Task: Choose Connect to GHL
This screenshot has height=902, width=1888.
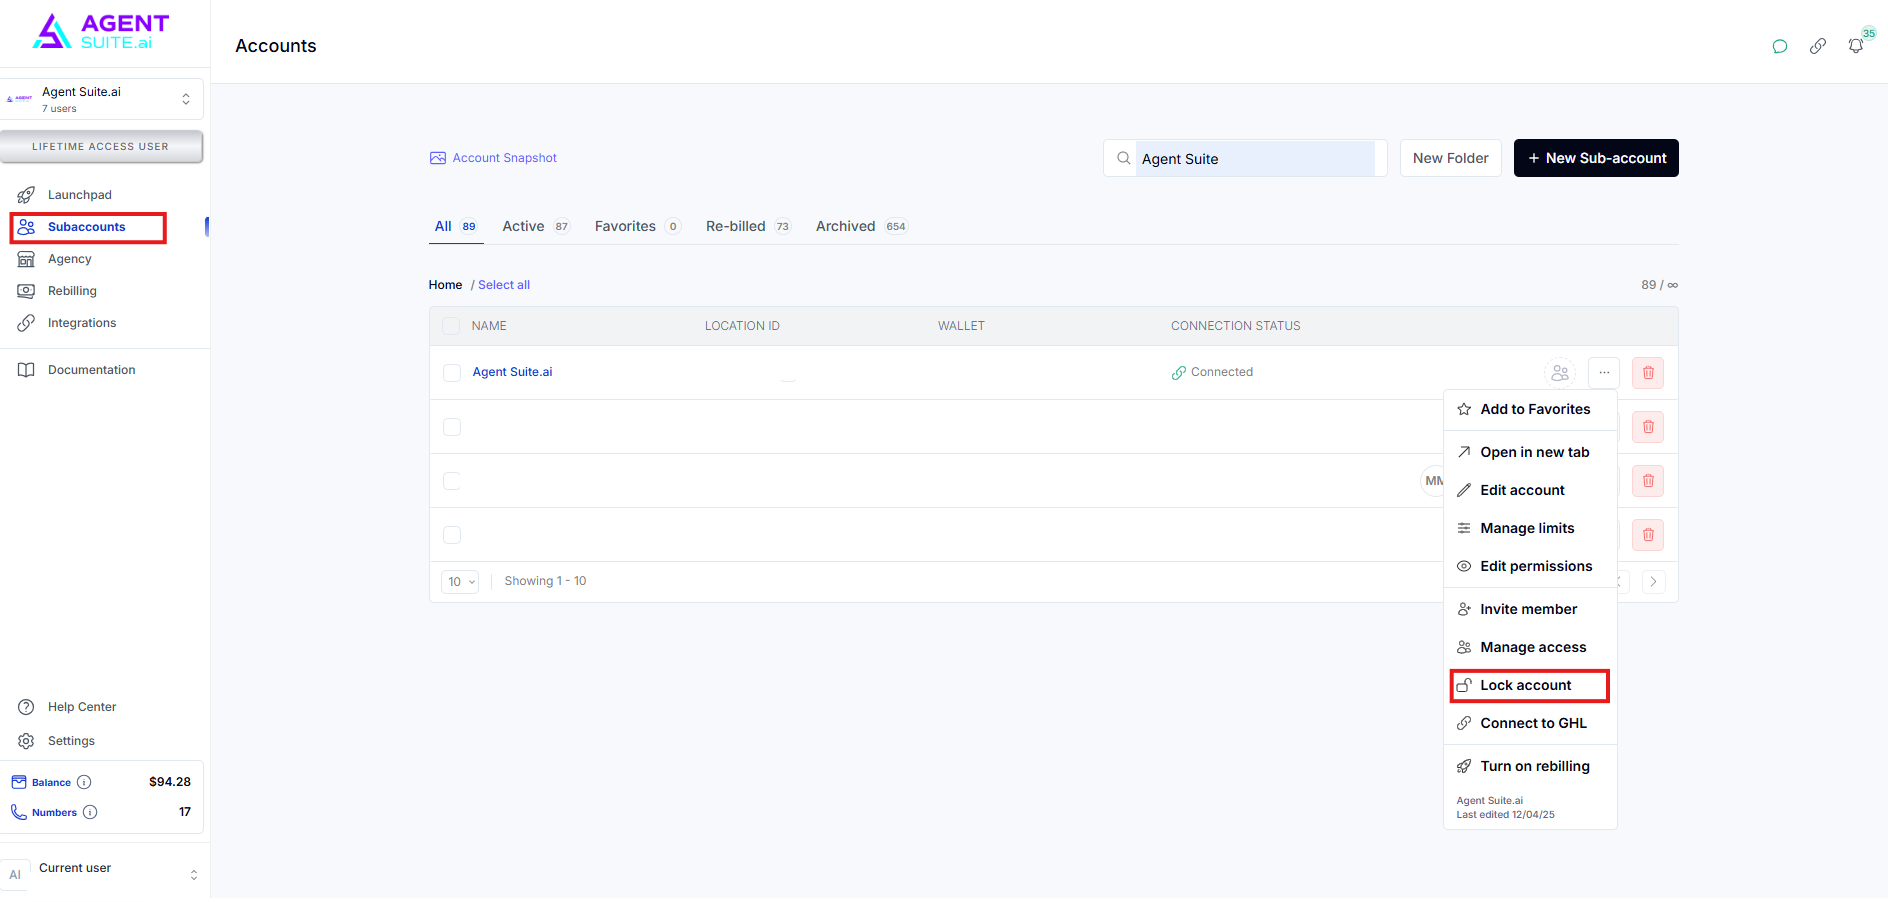Action: pos(1530,723)
